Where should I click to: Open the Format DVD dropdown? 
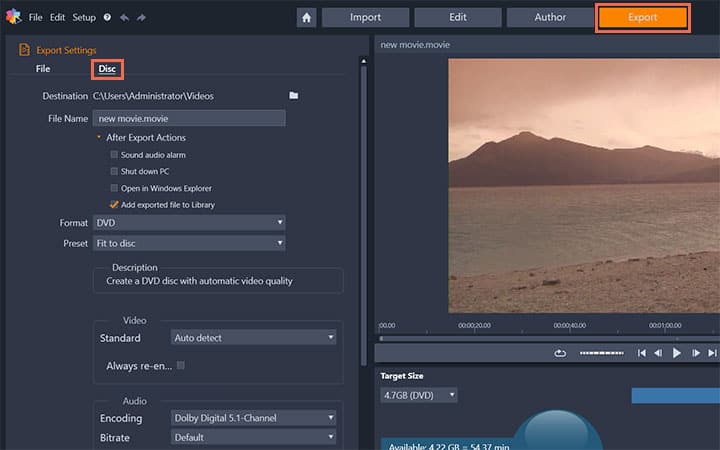click(189, 223)
